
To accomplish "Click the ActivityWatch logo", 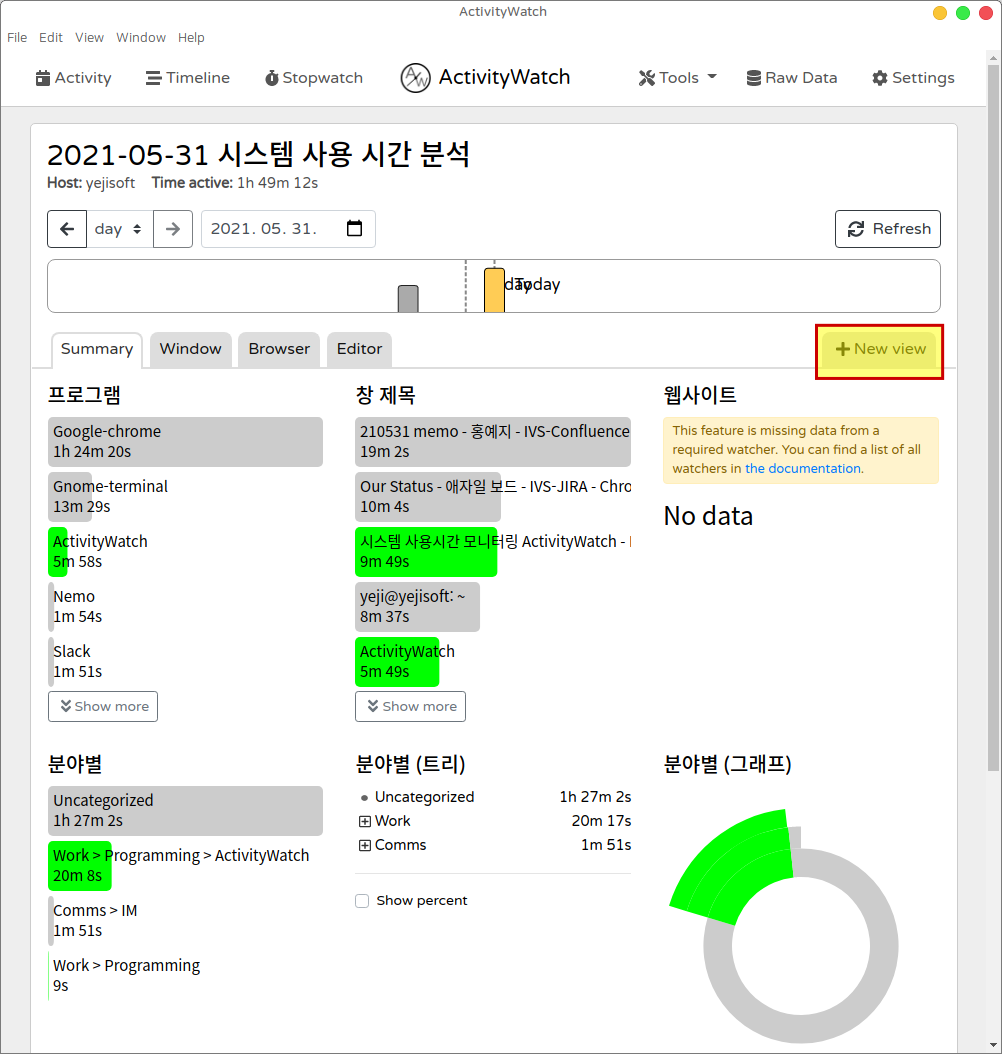I will point(415,78).
